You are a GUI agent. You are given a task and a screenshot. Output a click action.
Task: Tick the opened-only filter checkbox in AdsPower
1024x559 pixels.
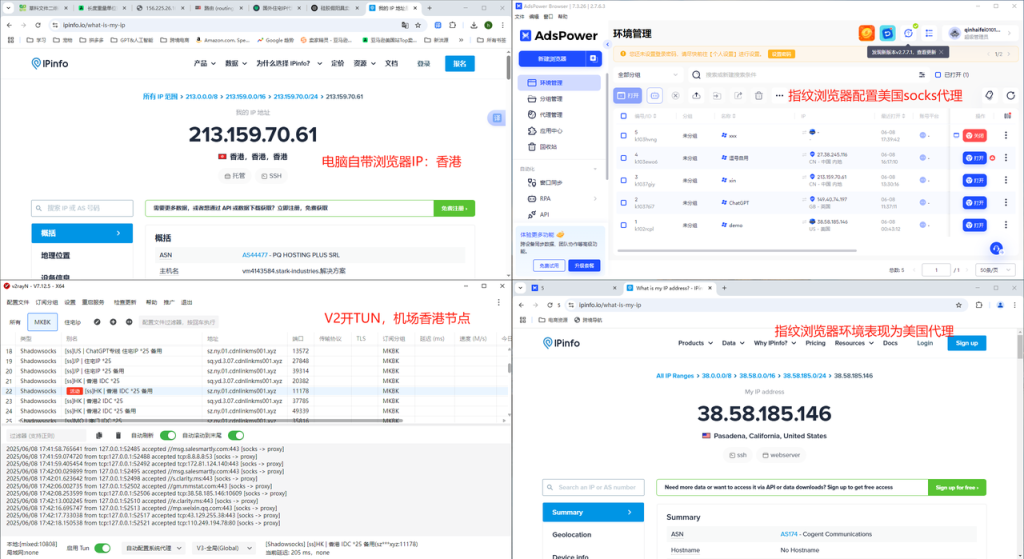(938, 74)
